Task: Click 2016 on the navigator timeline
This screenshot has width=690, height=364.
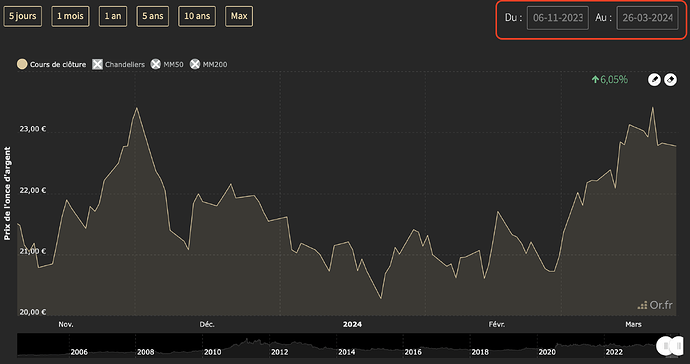Action: click(413, 352)
